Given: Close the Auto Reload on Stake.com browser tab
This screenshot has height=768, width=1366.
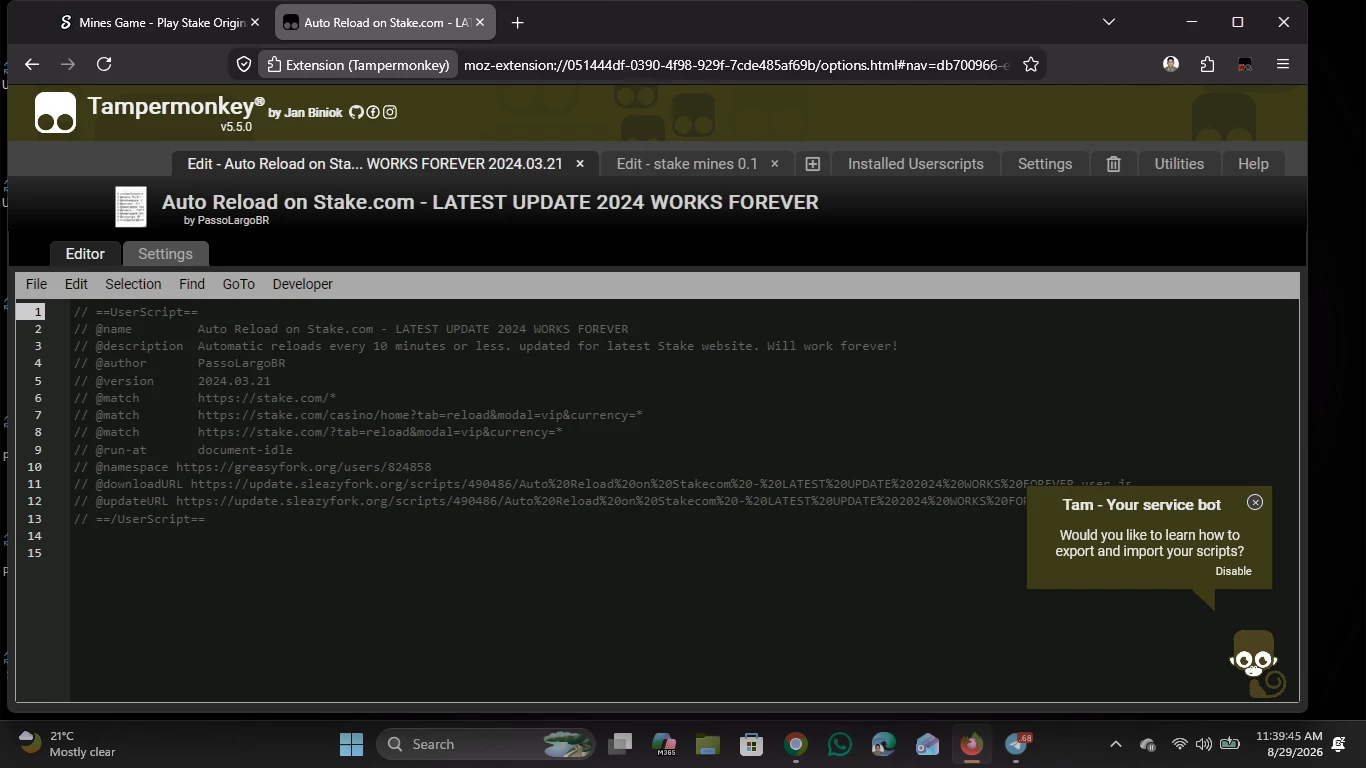Looking at the screenshot, I should coord(481,22).
